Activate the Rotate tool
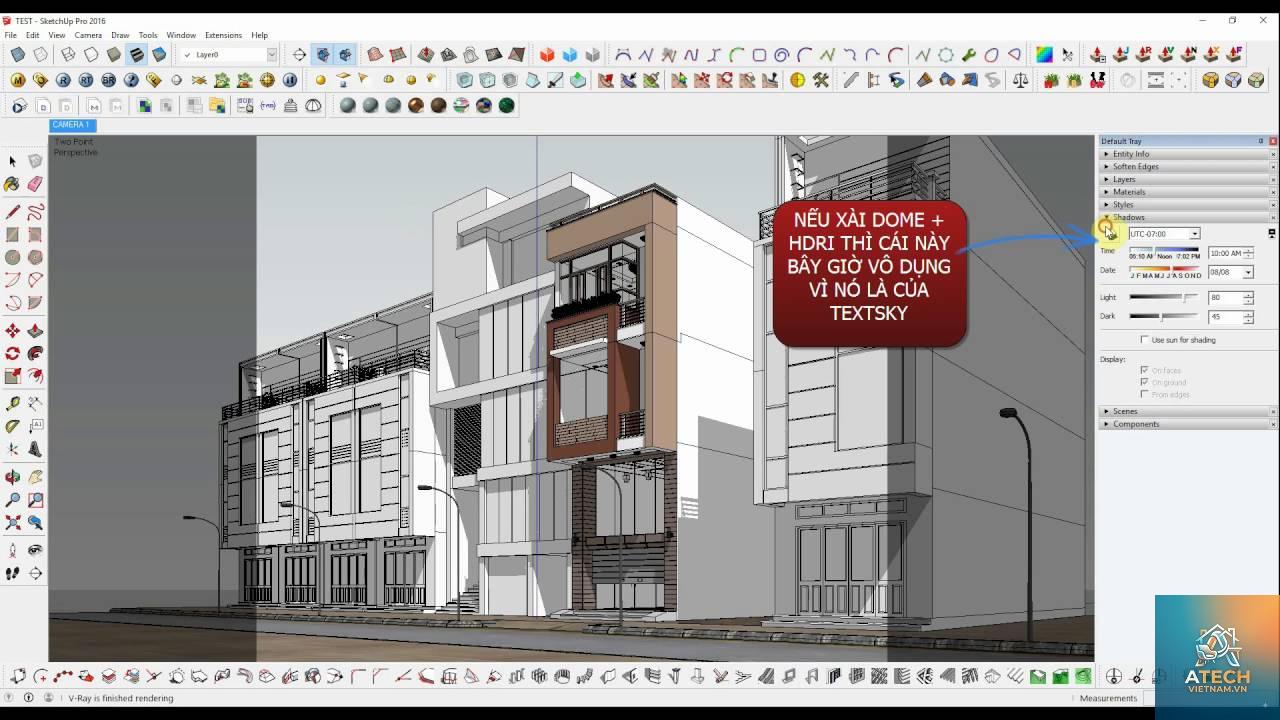The height and width of the screenshot is (720, 1280). pos(13,353)
